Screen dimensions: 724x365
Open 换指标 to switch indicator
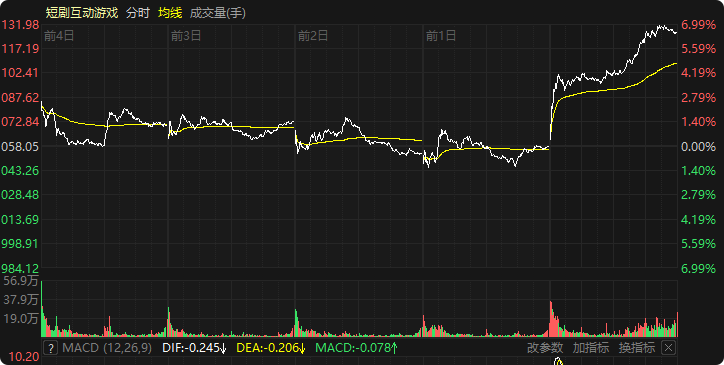click(637, 347)
